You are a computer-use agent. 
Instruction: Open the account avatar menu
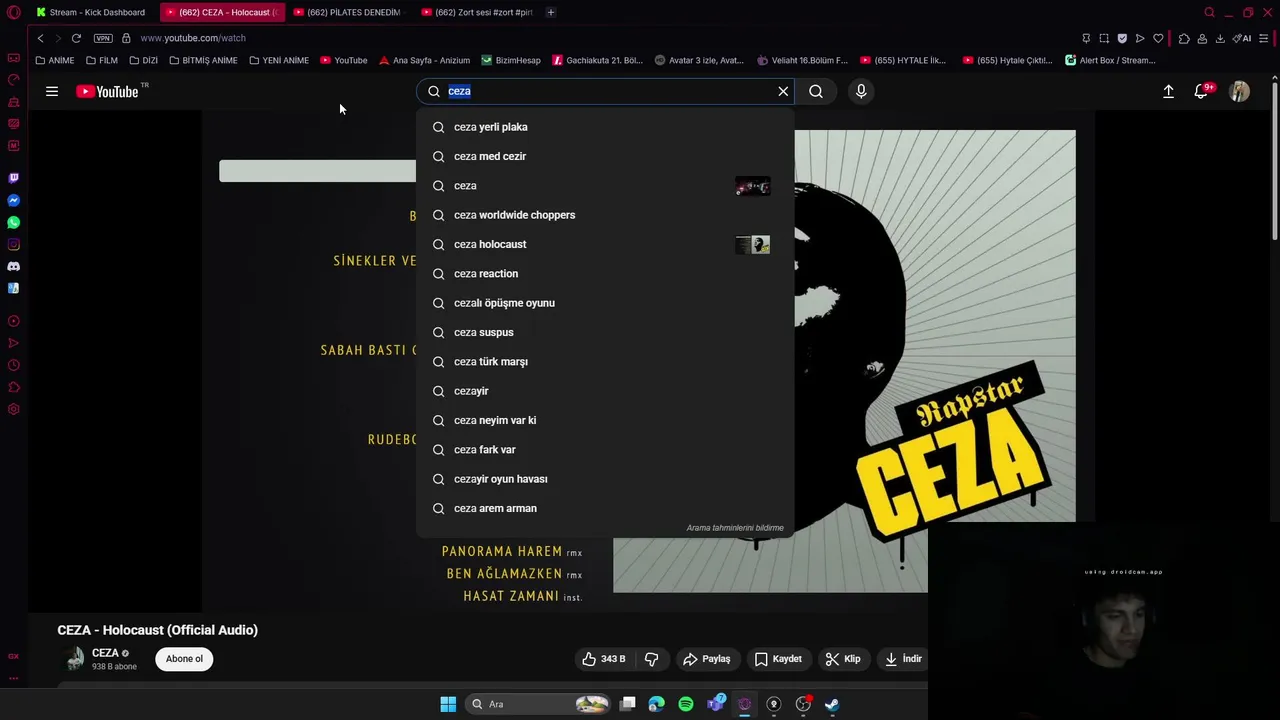coord(1239,91)
